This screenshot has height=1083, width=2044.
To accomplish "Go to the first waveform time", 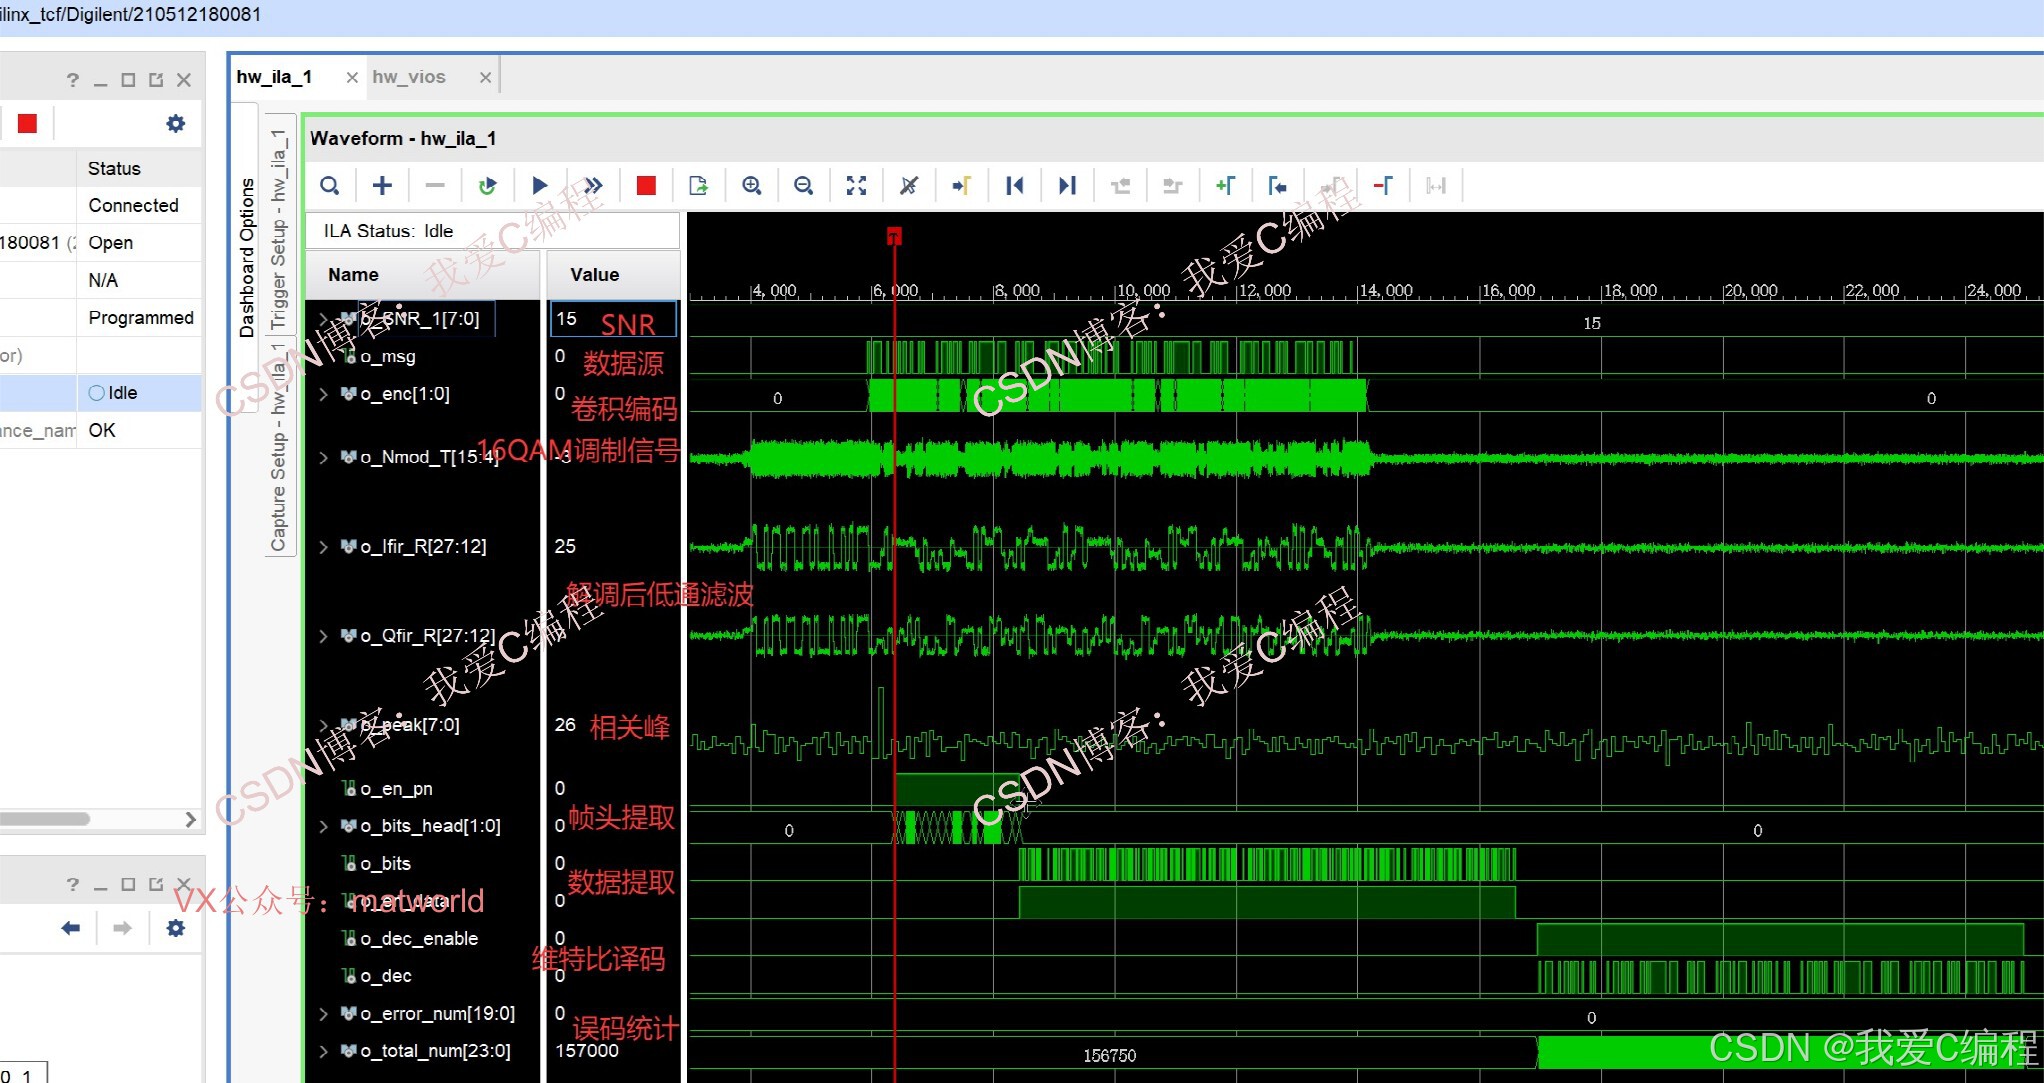I will (x=1014, y=186).
